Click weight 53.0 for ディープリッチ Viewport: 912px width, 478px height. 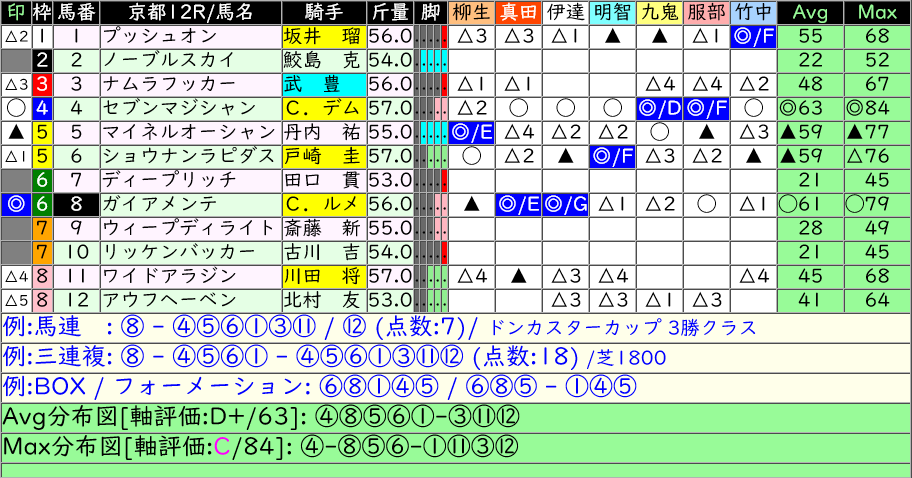pyautogui.click(x=390, y=180)
